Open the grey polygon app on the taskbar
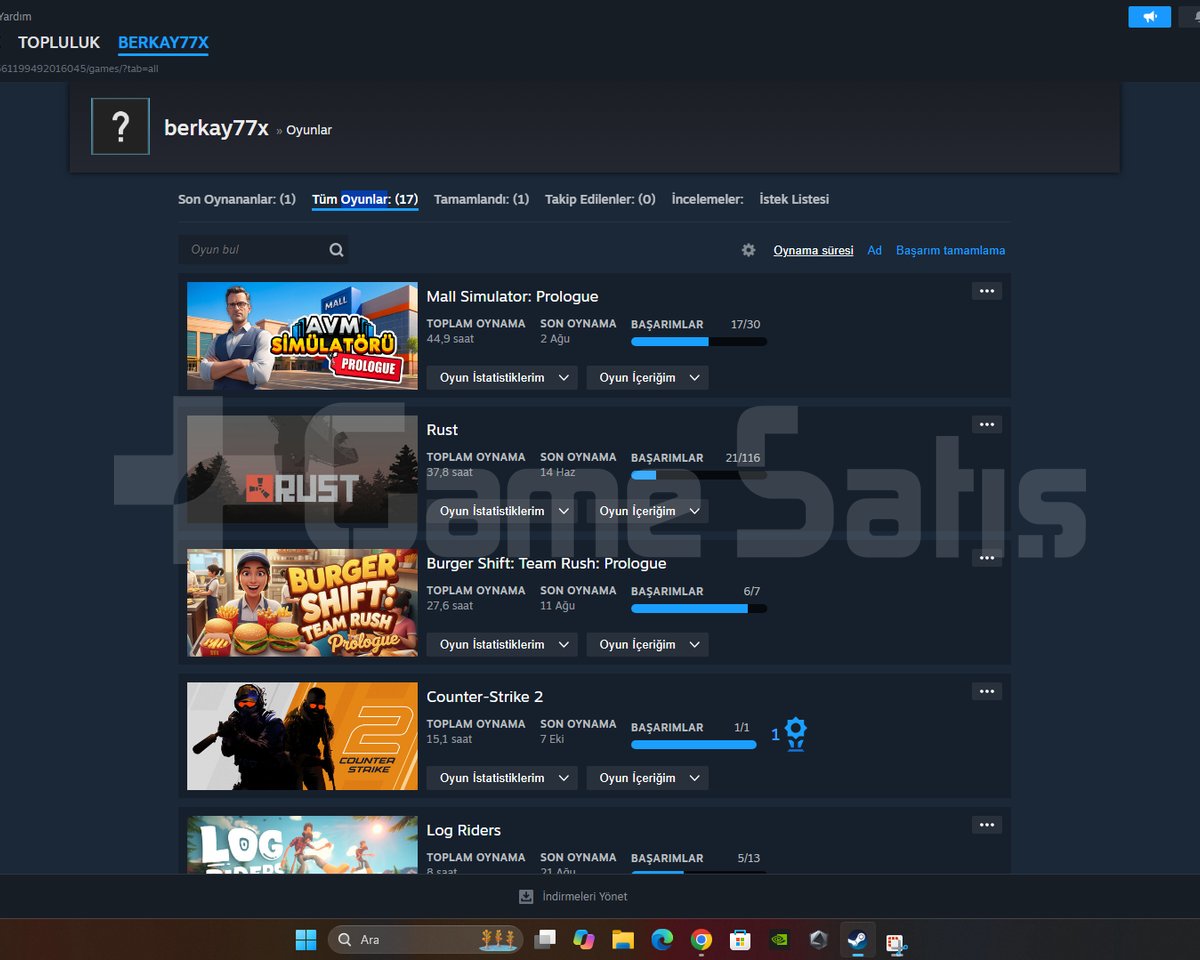The width and height of the screenshot is (1200, 960). 819,940
